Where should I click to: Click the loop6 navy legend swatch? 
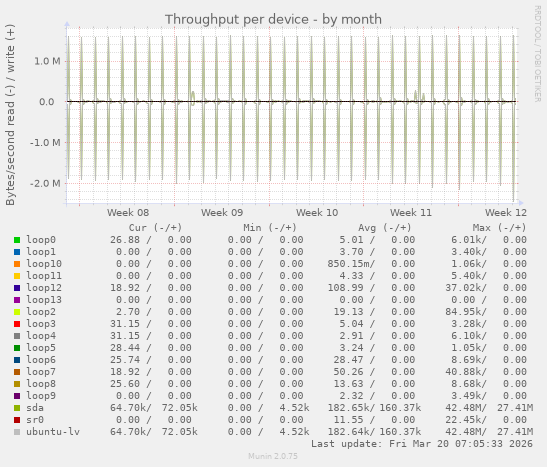click(x=17, y=360)
